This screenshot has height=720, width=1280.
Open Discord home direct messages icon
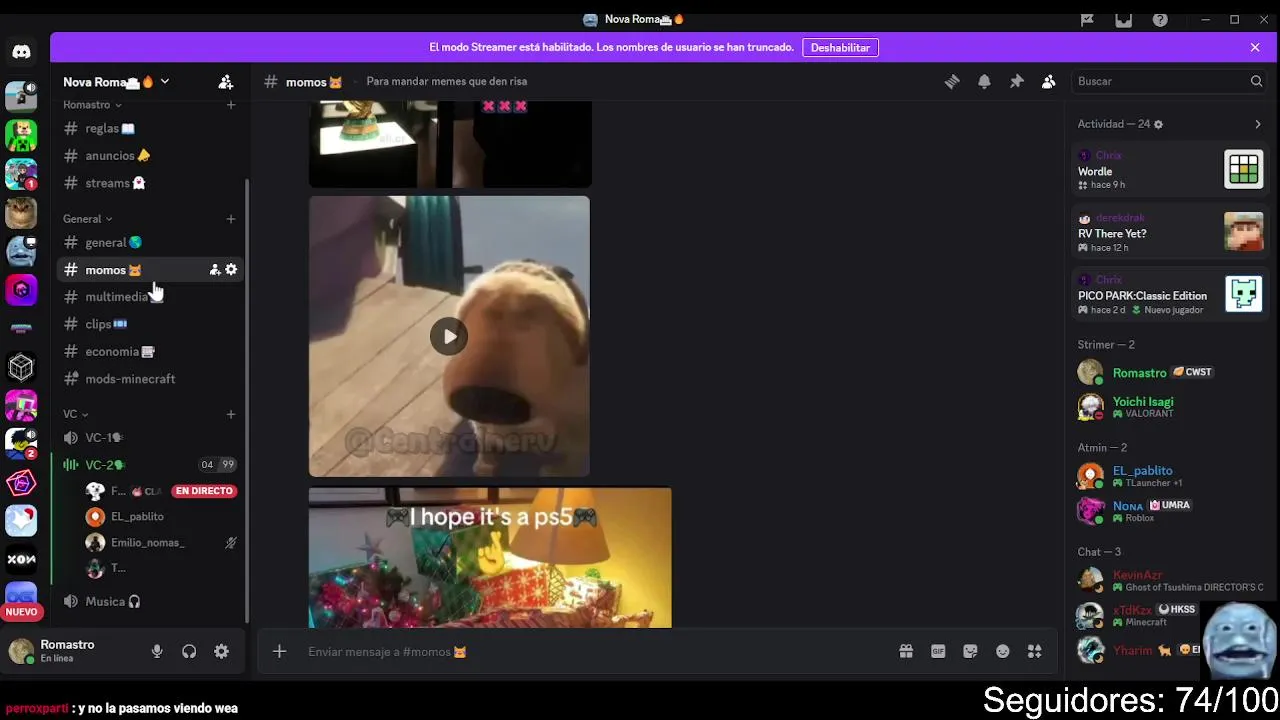click(x=21, y=52)
